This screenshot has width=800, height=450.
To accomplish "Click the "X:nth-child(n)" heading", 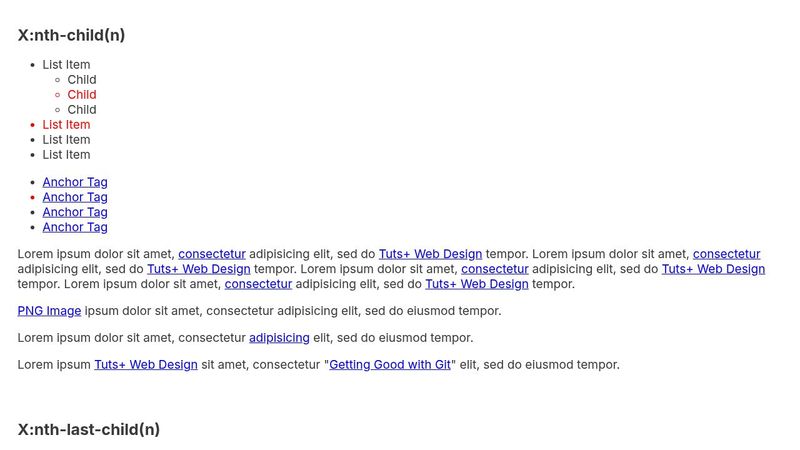I will [71, 35].
